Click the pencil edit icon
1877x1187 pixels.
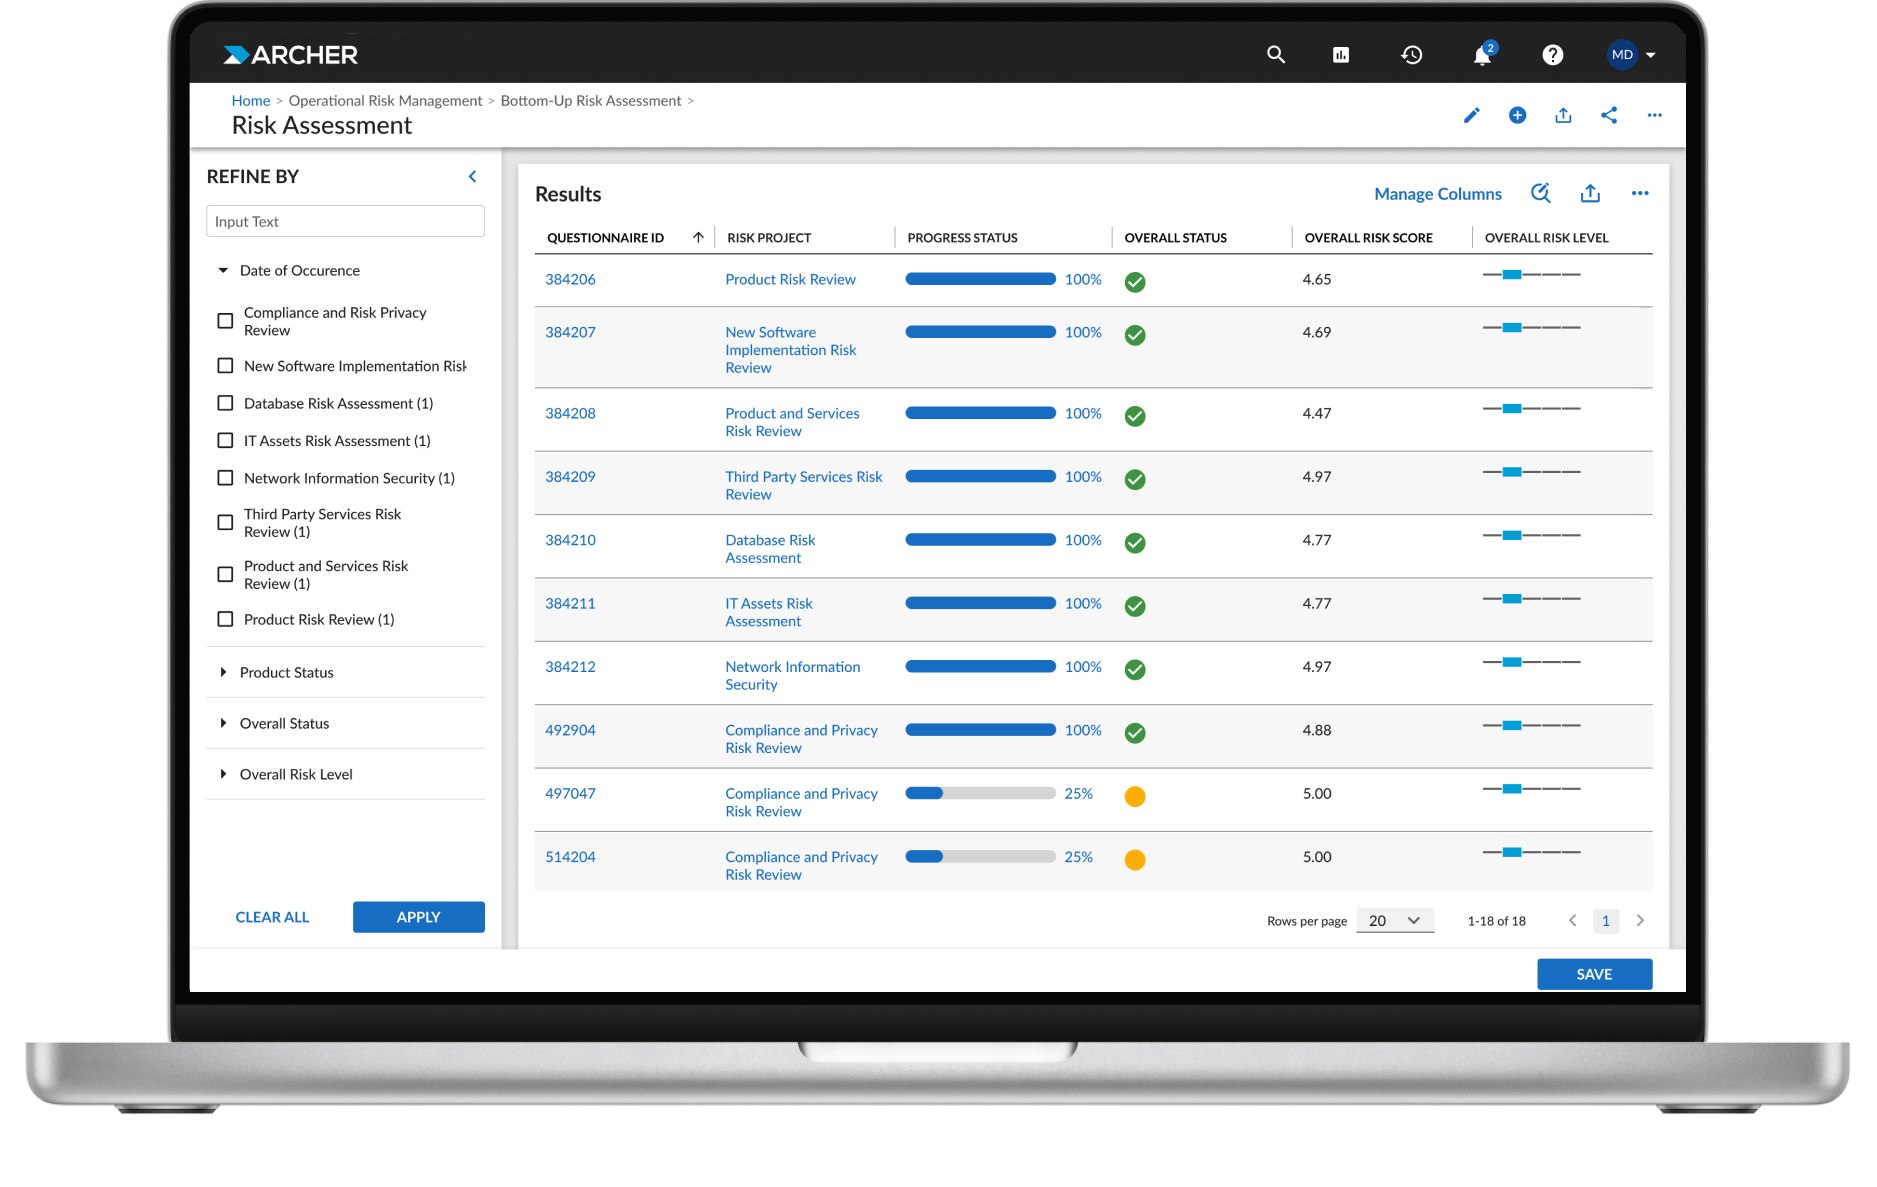pos(1471,116)
